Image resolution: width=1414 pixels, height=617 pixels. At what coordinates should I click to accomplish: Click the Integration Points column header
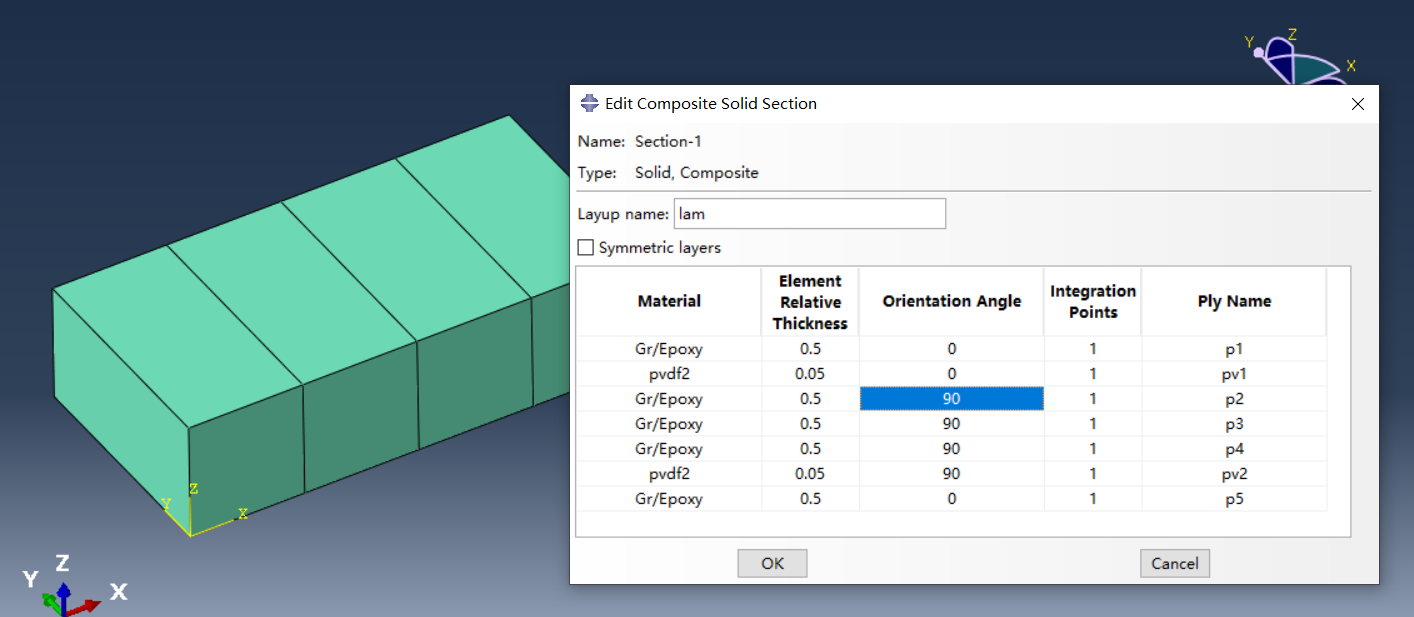(1092, 301)
